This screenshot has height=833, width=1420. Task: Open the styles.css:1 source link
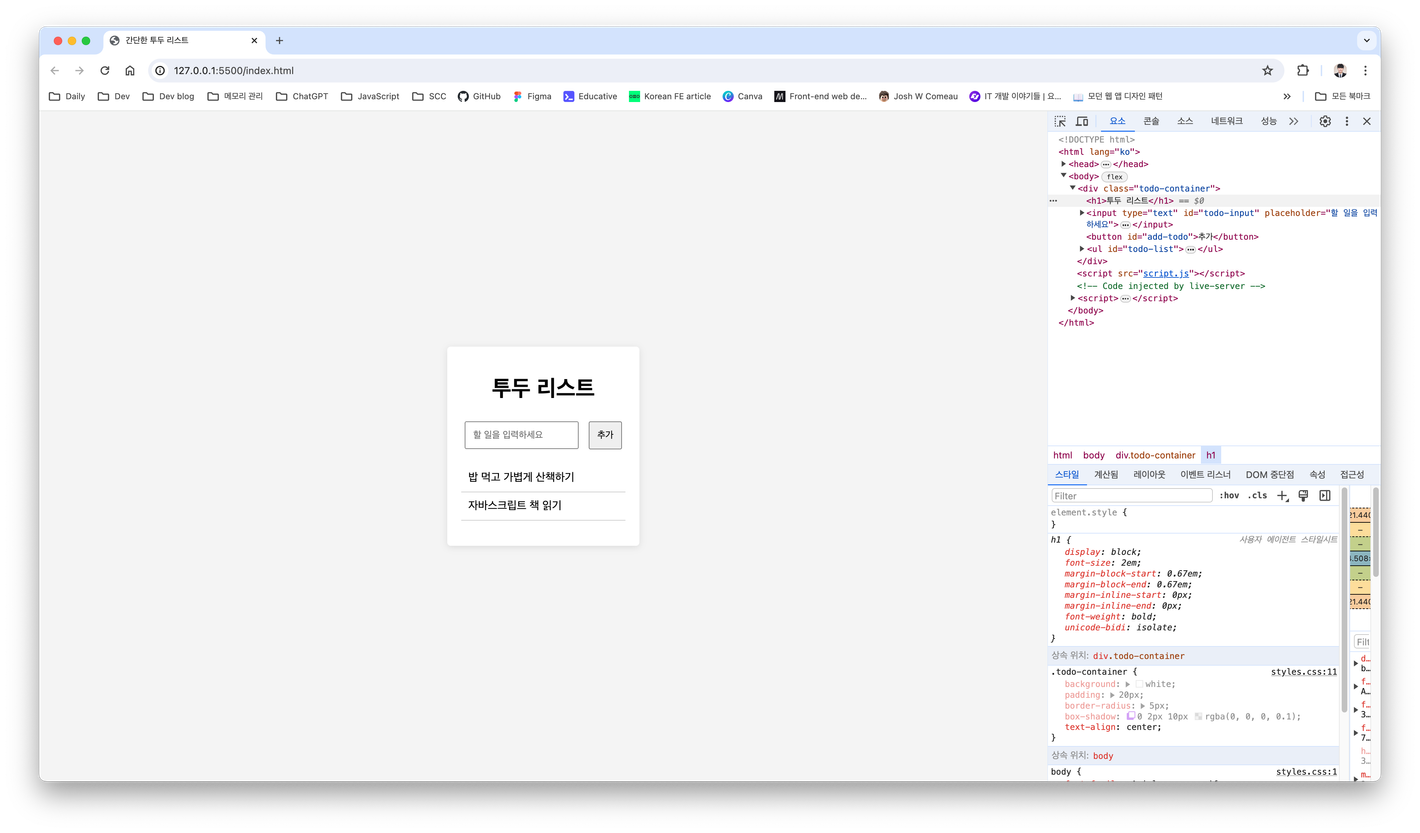click(1307, 772)
